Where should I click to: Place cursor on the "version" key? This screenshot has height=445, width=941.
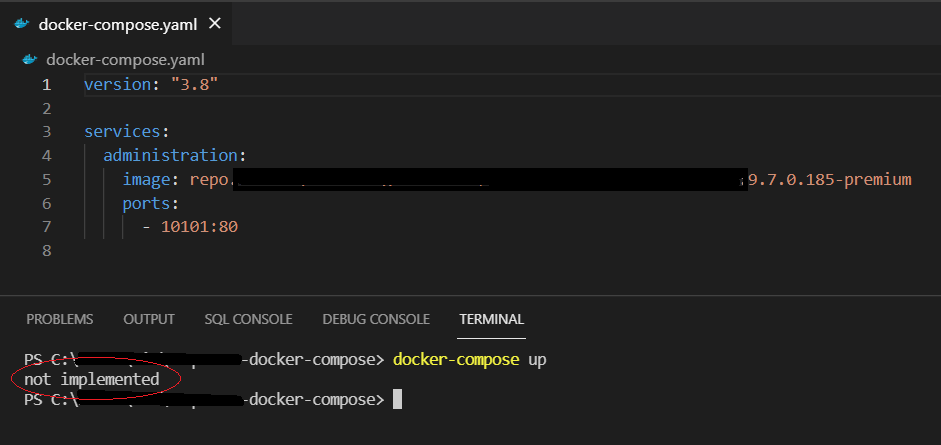(x=113, y=85)
